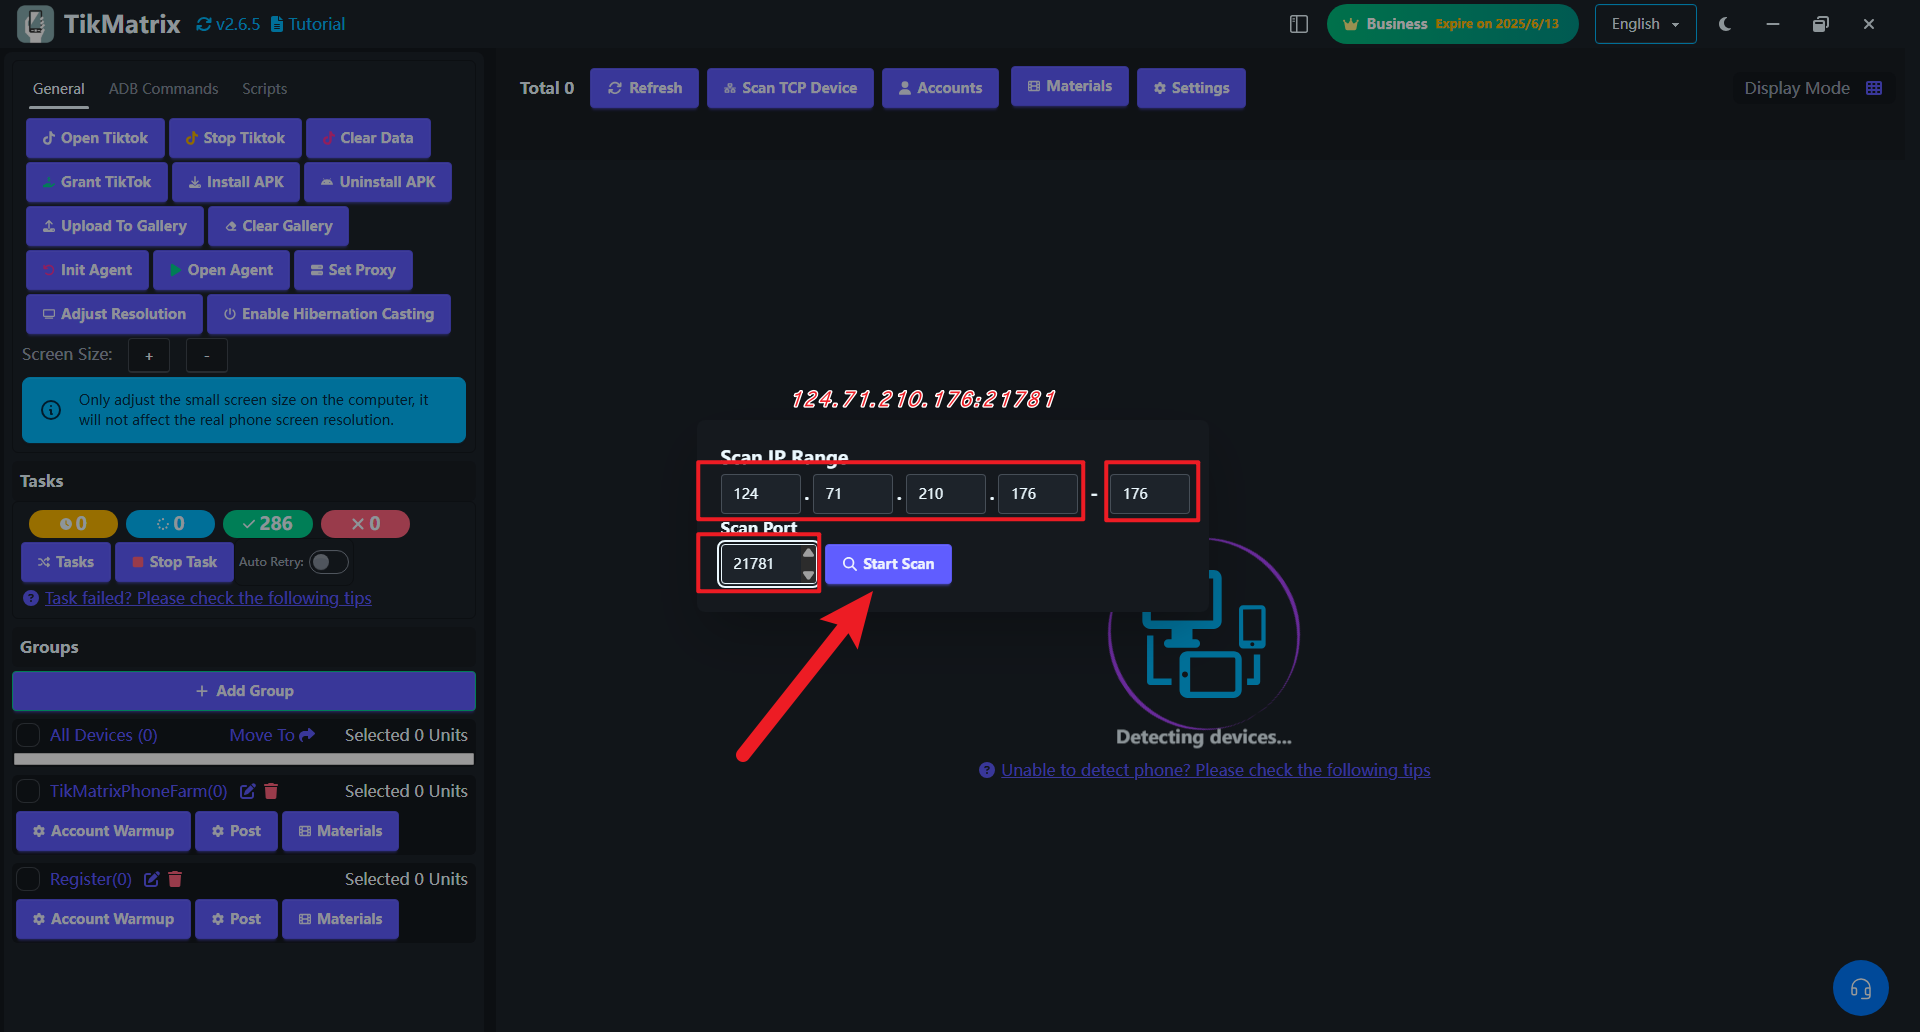Check the Register group checkbox

[x=28, y=879]
